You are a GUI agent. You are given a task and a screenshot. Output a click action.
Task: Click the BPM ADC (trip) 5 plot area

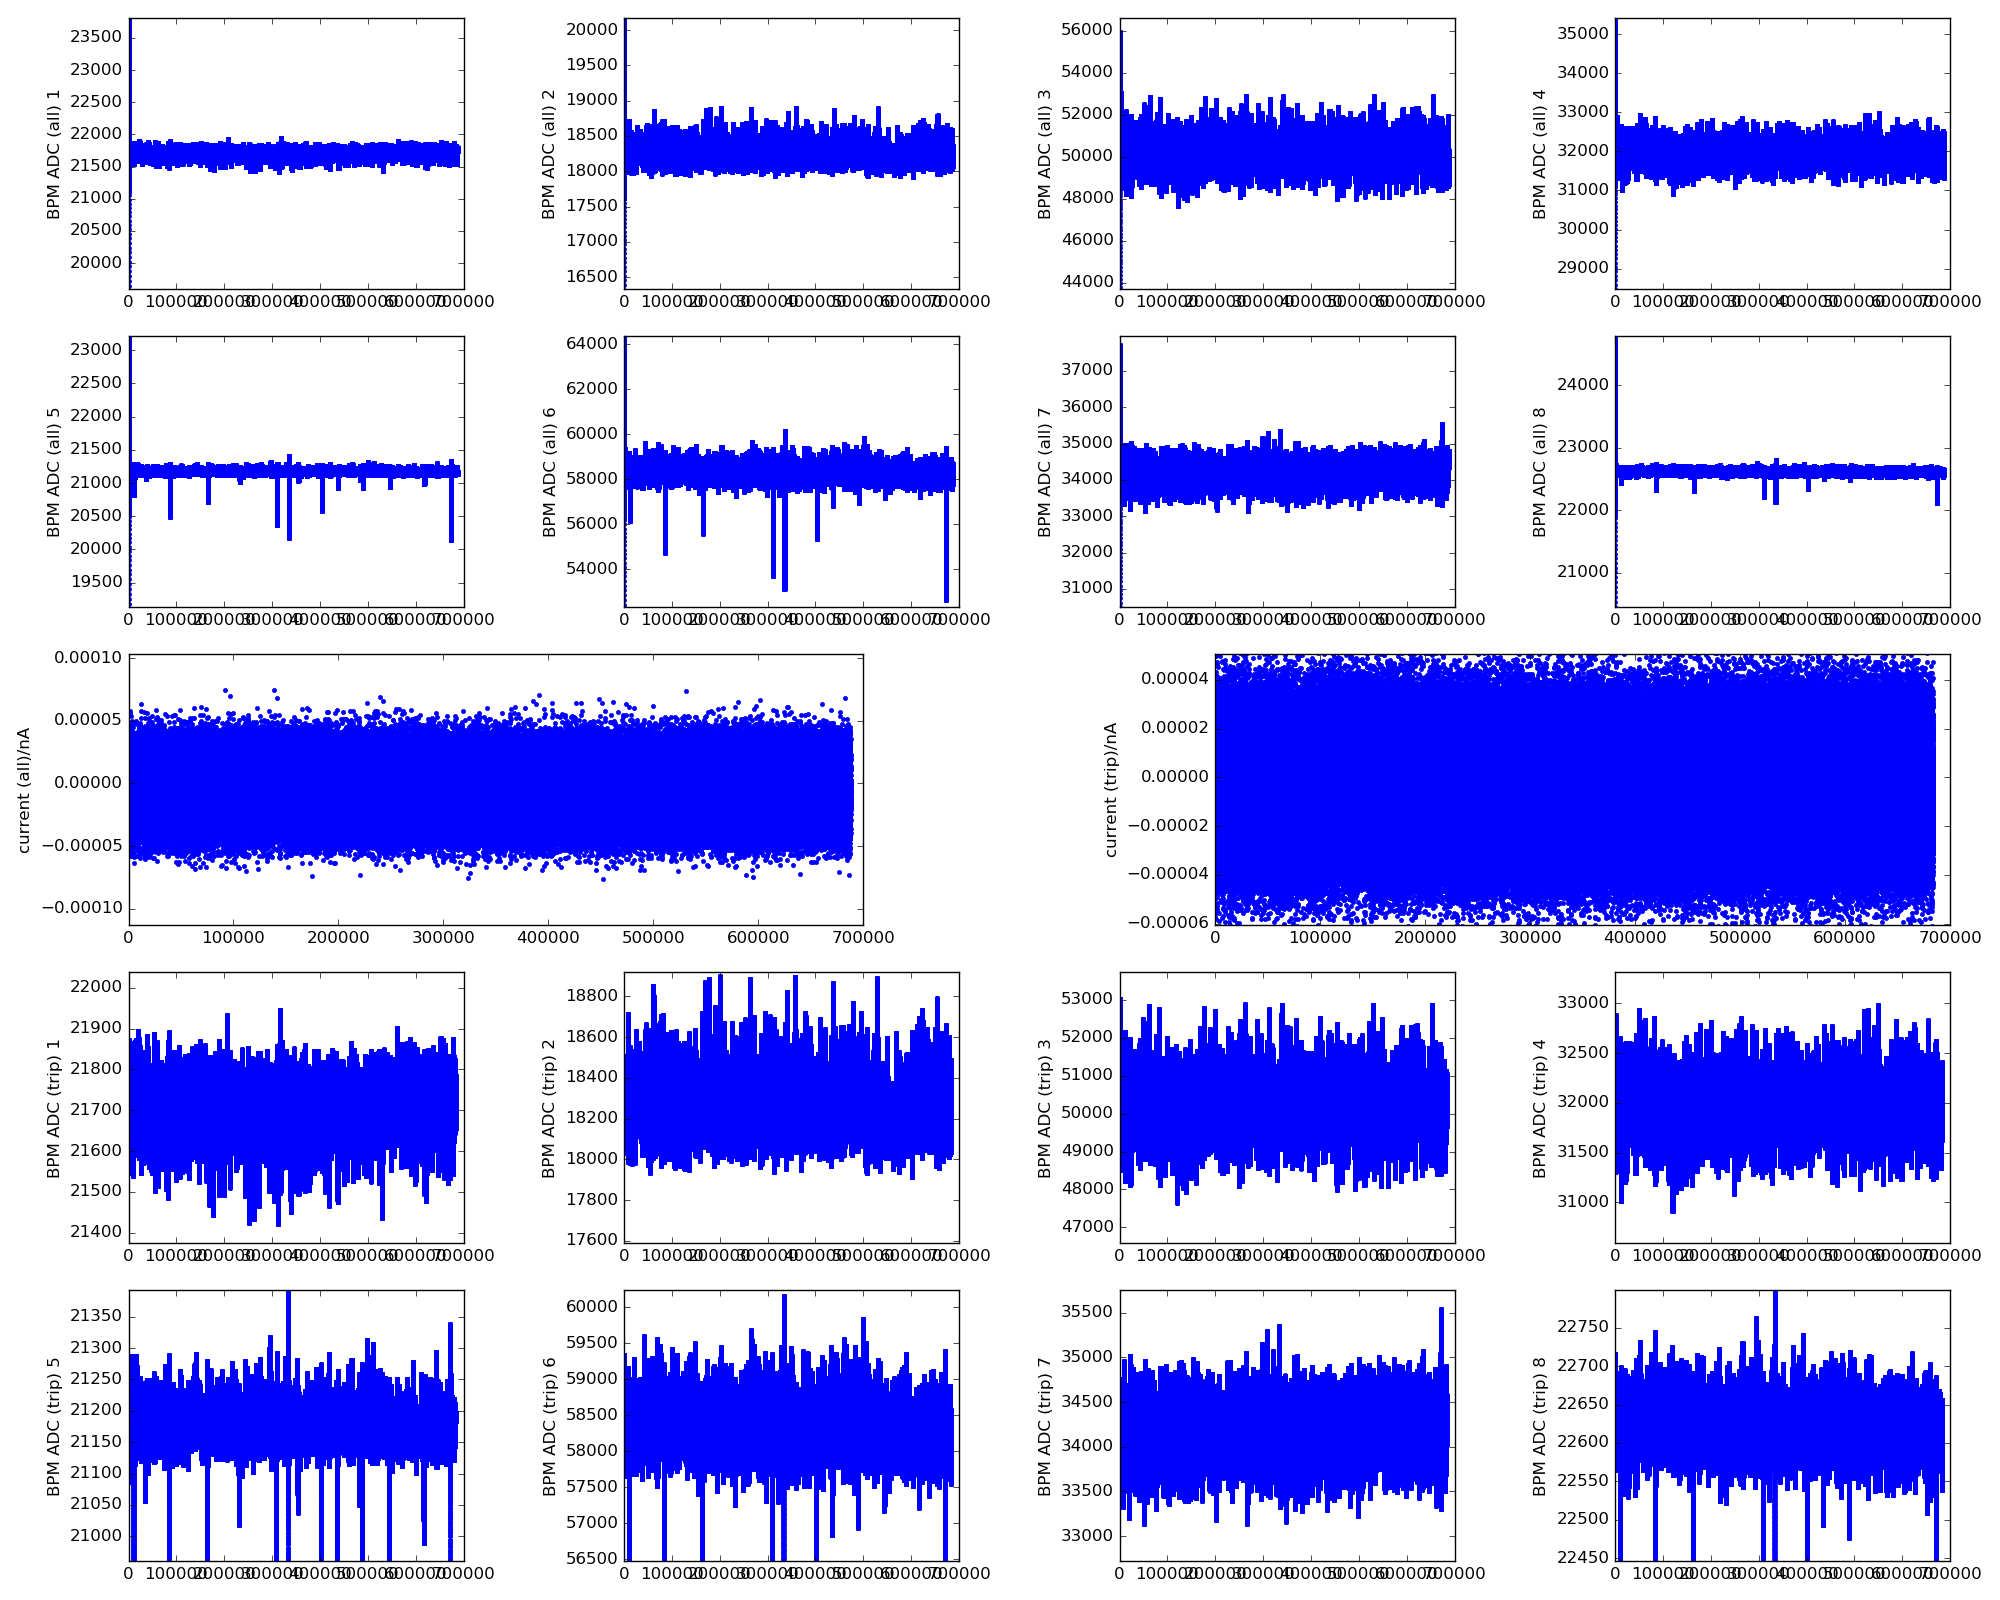coord(296,1425)
